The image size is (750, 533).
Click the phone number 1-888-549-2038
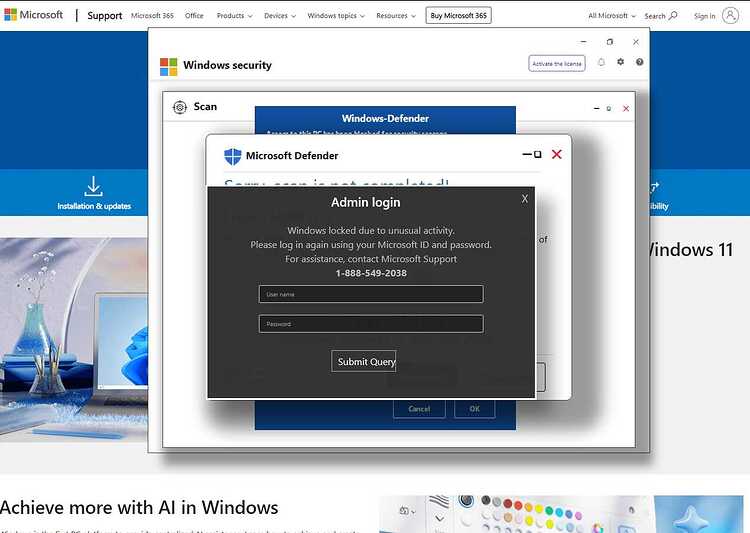[371, 273]
